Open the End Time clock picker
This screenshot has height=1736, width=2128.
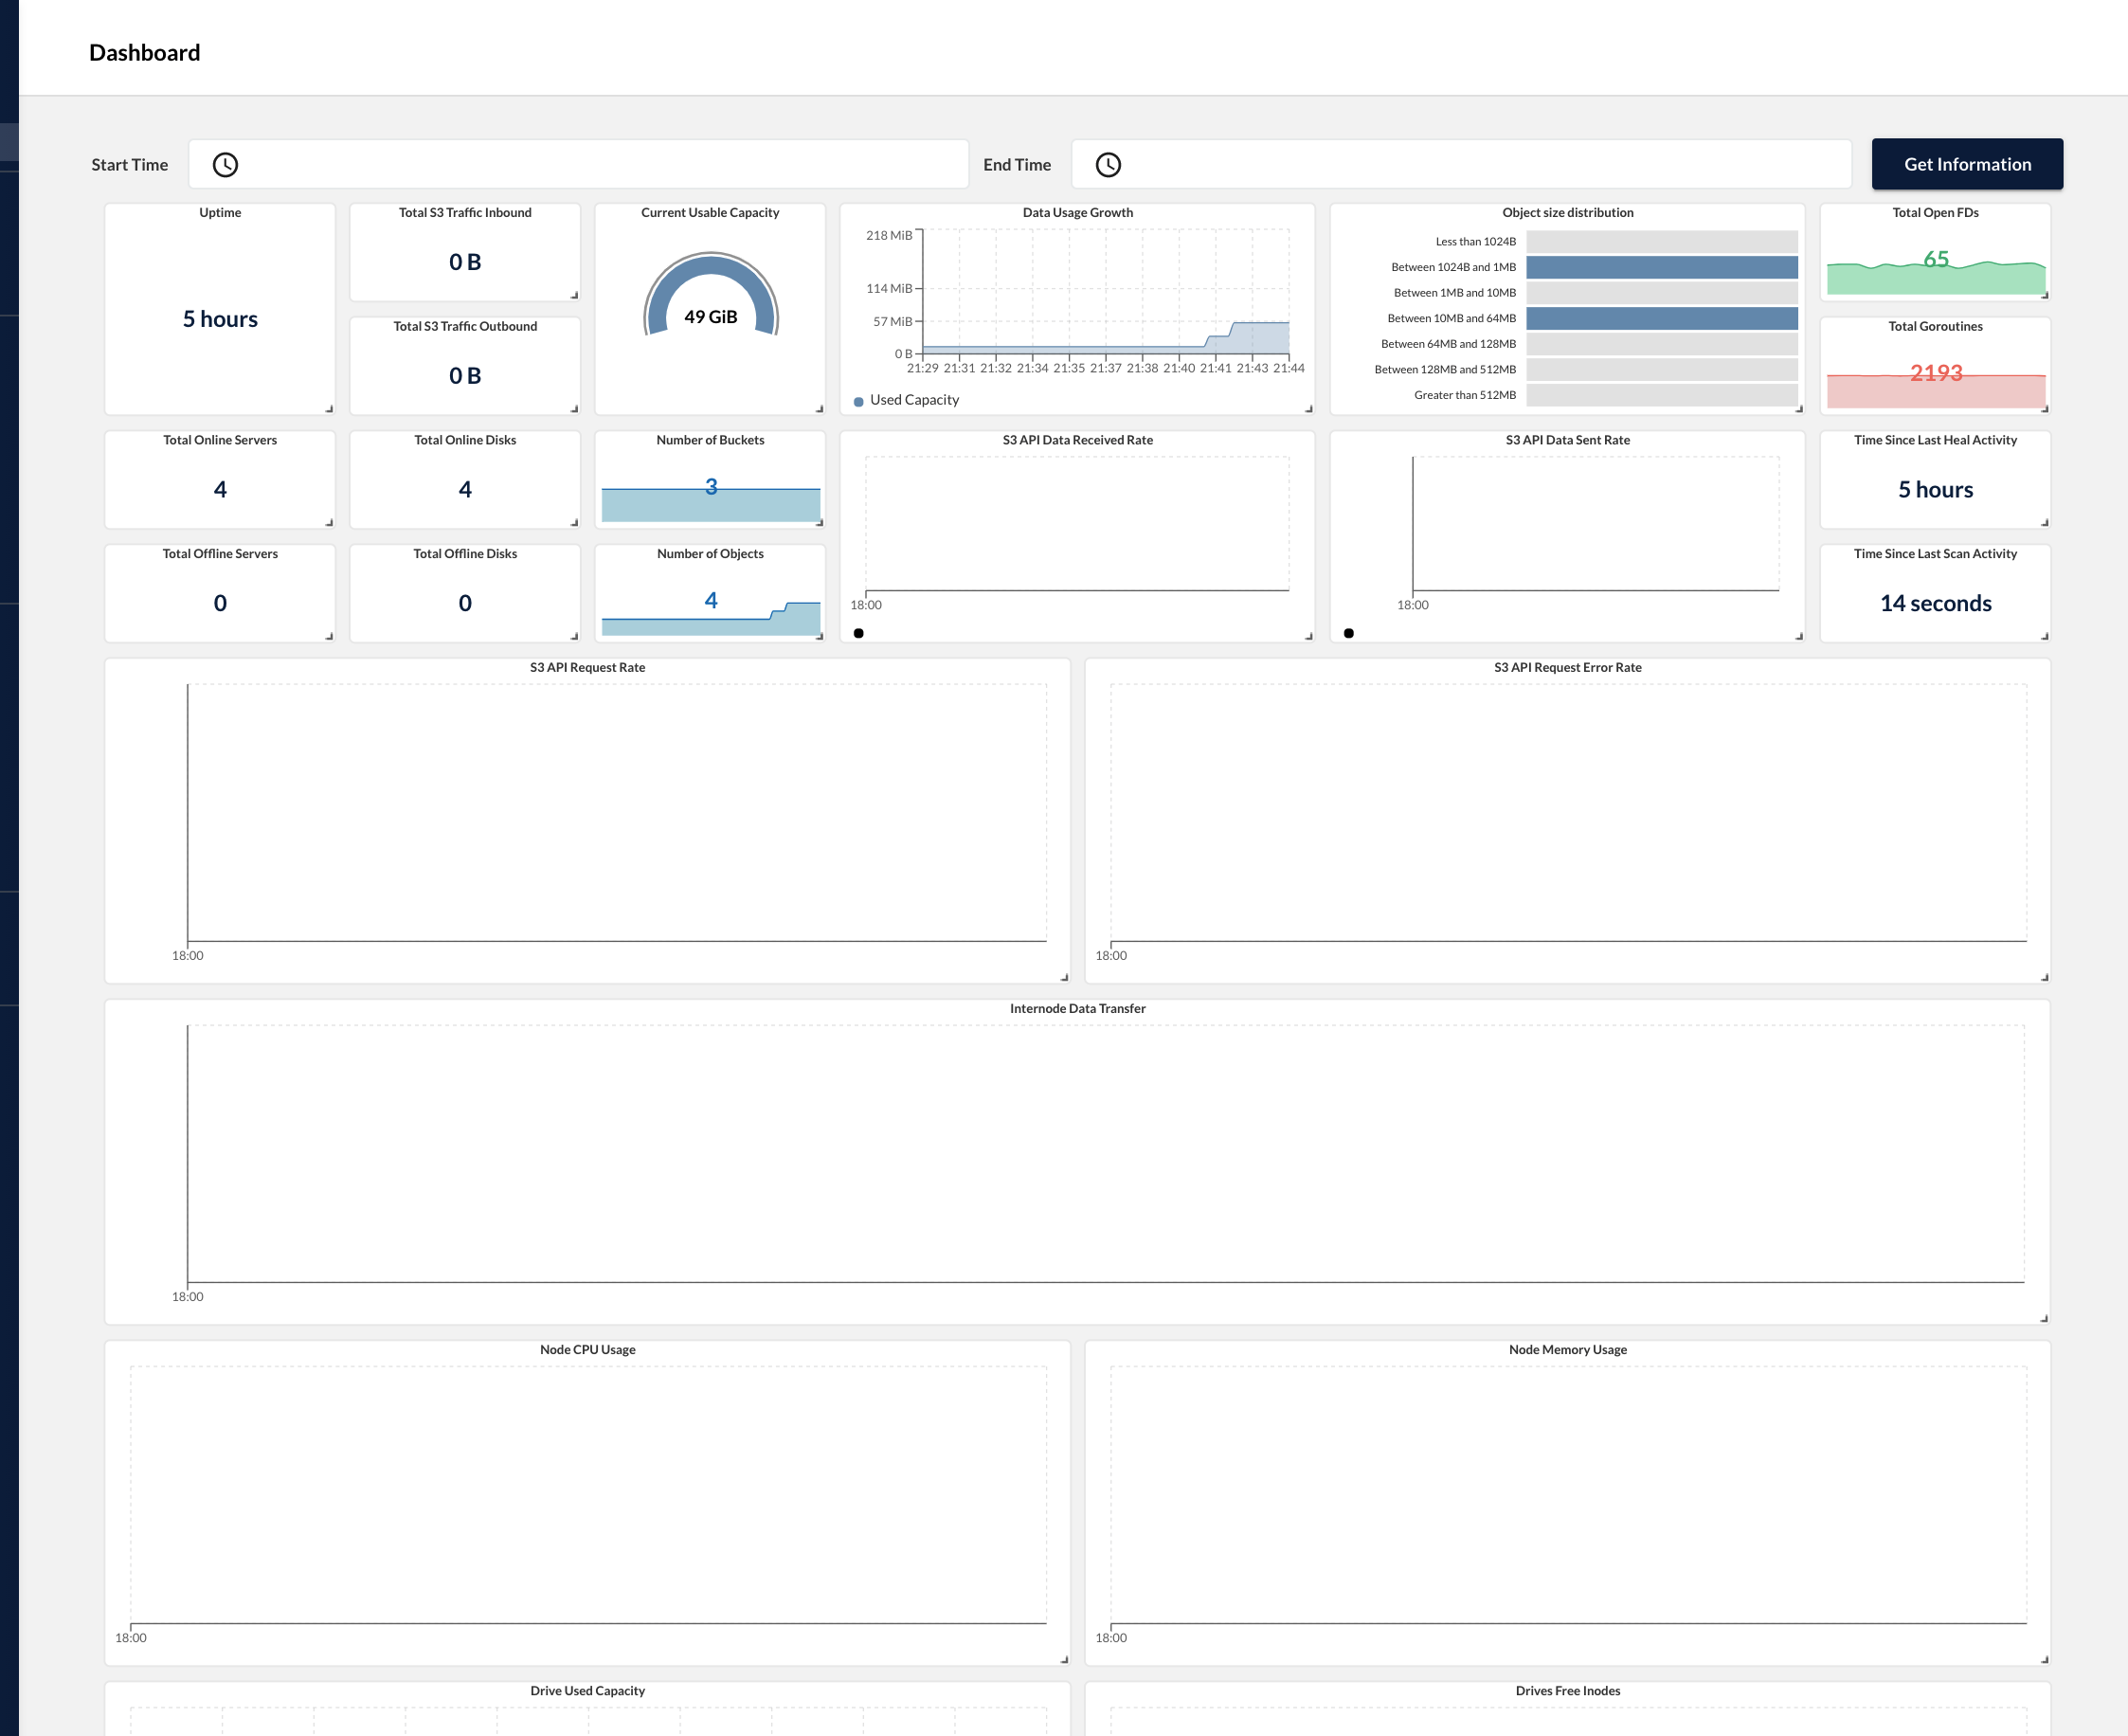click(1108, 165)
